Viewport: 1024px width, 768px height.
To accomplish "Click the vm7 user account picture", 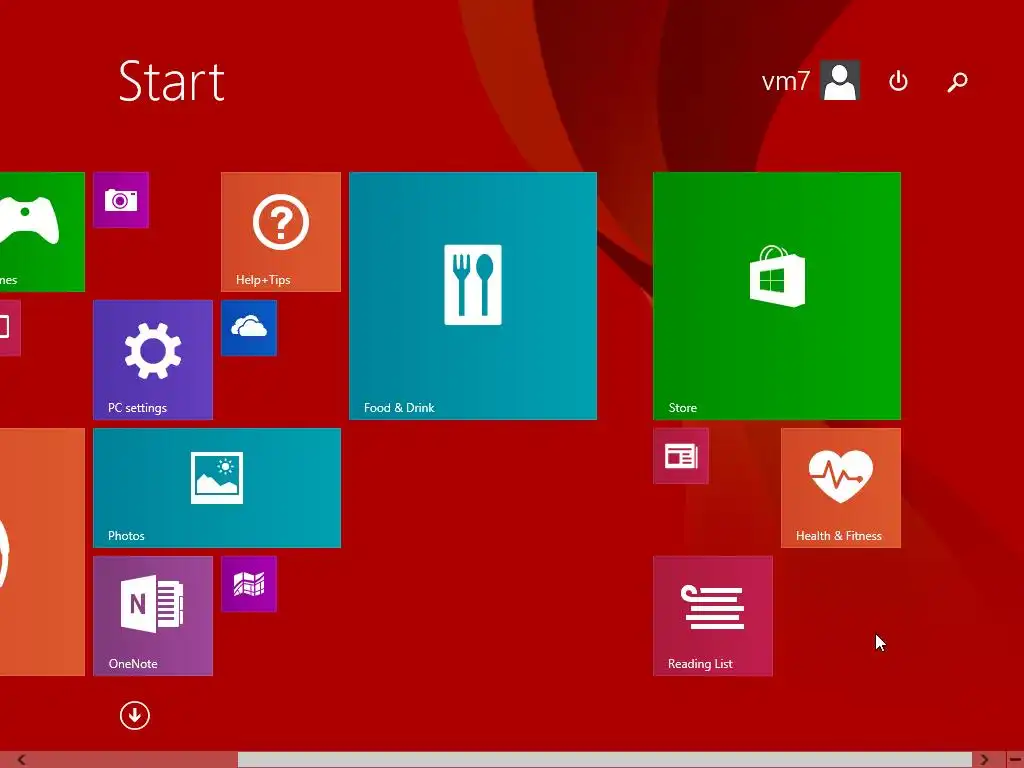I will [x=840, y=80].
